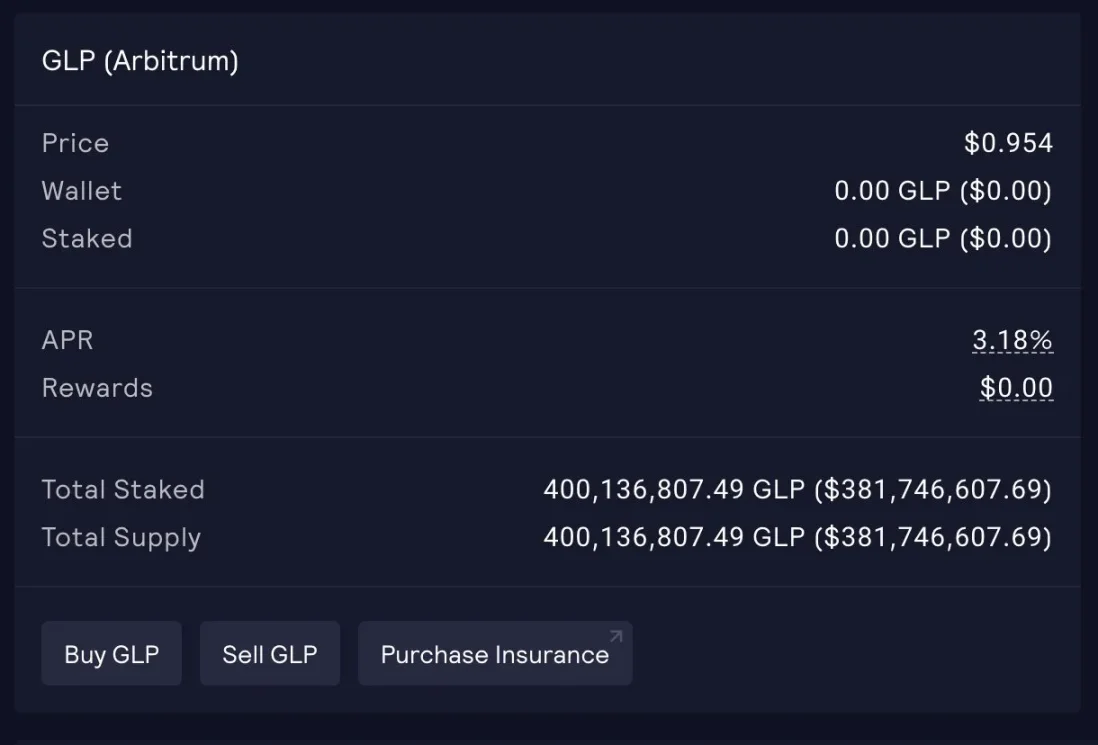Image resolution: width=1098 pixels, height=745 pixels.
Task: Click the Staked balance 0.00 GLP value
Action: pyautogui.click(x=892, y=239)
